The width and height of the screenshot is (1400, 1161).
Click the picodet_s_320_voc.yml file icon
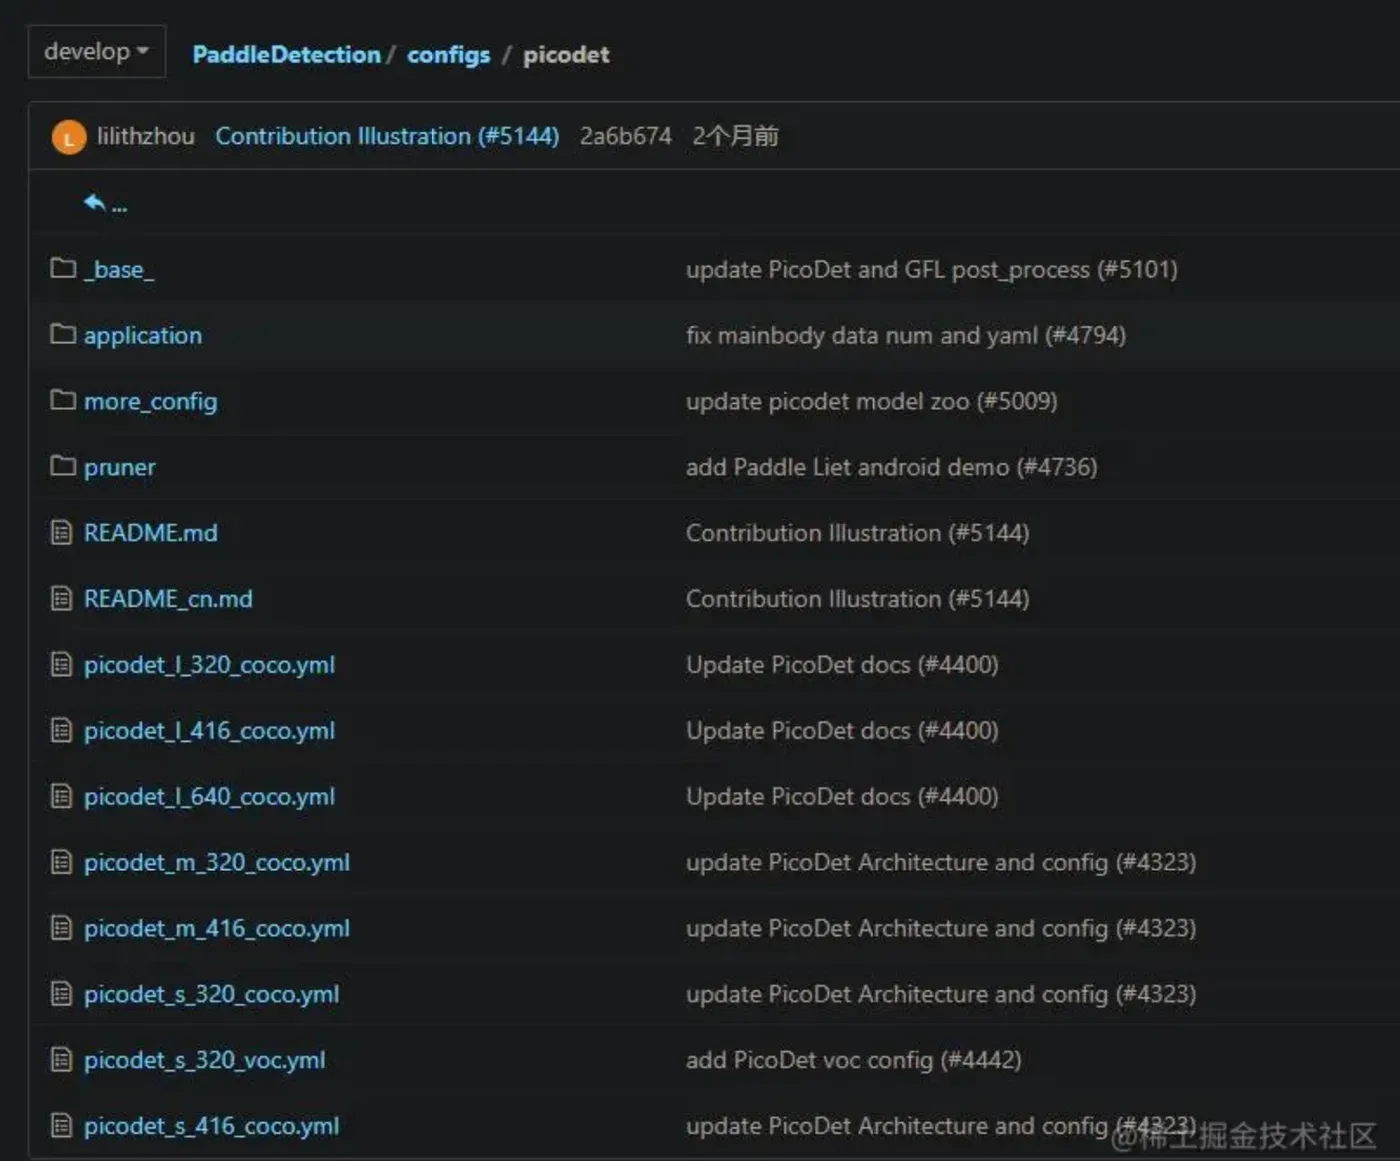point(62,1060)
